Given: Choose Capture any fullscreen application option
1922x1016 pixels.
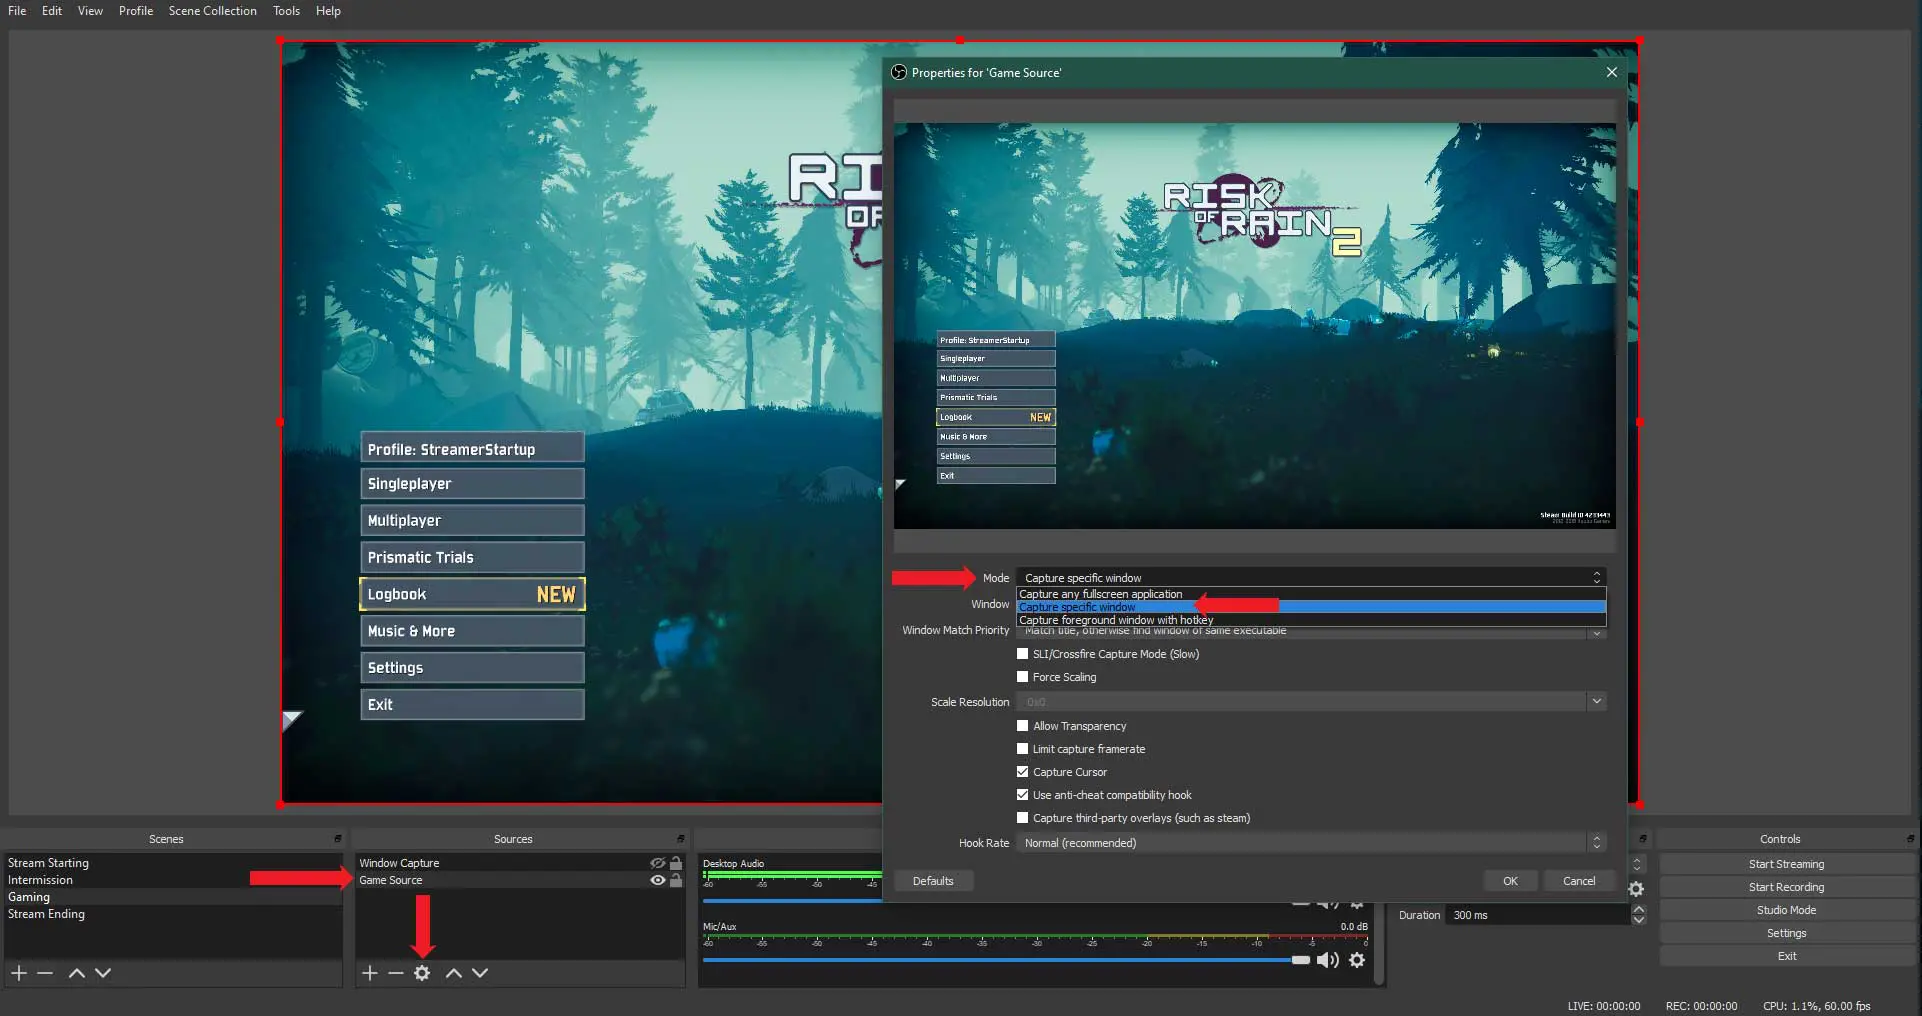Looking at the screenshot, I should pyautogui.click(x=1311, y=594).
